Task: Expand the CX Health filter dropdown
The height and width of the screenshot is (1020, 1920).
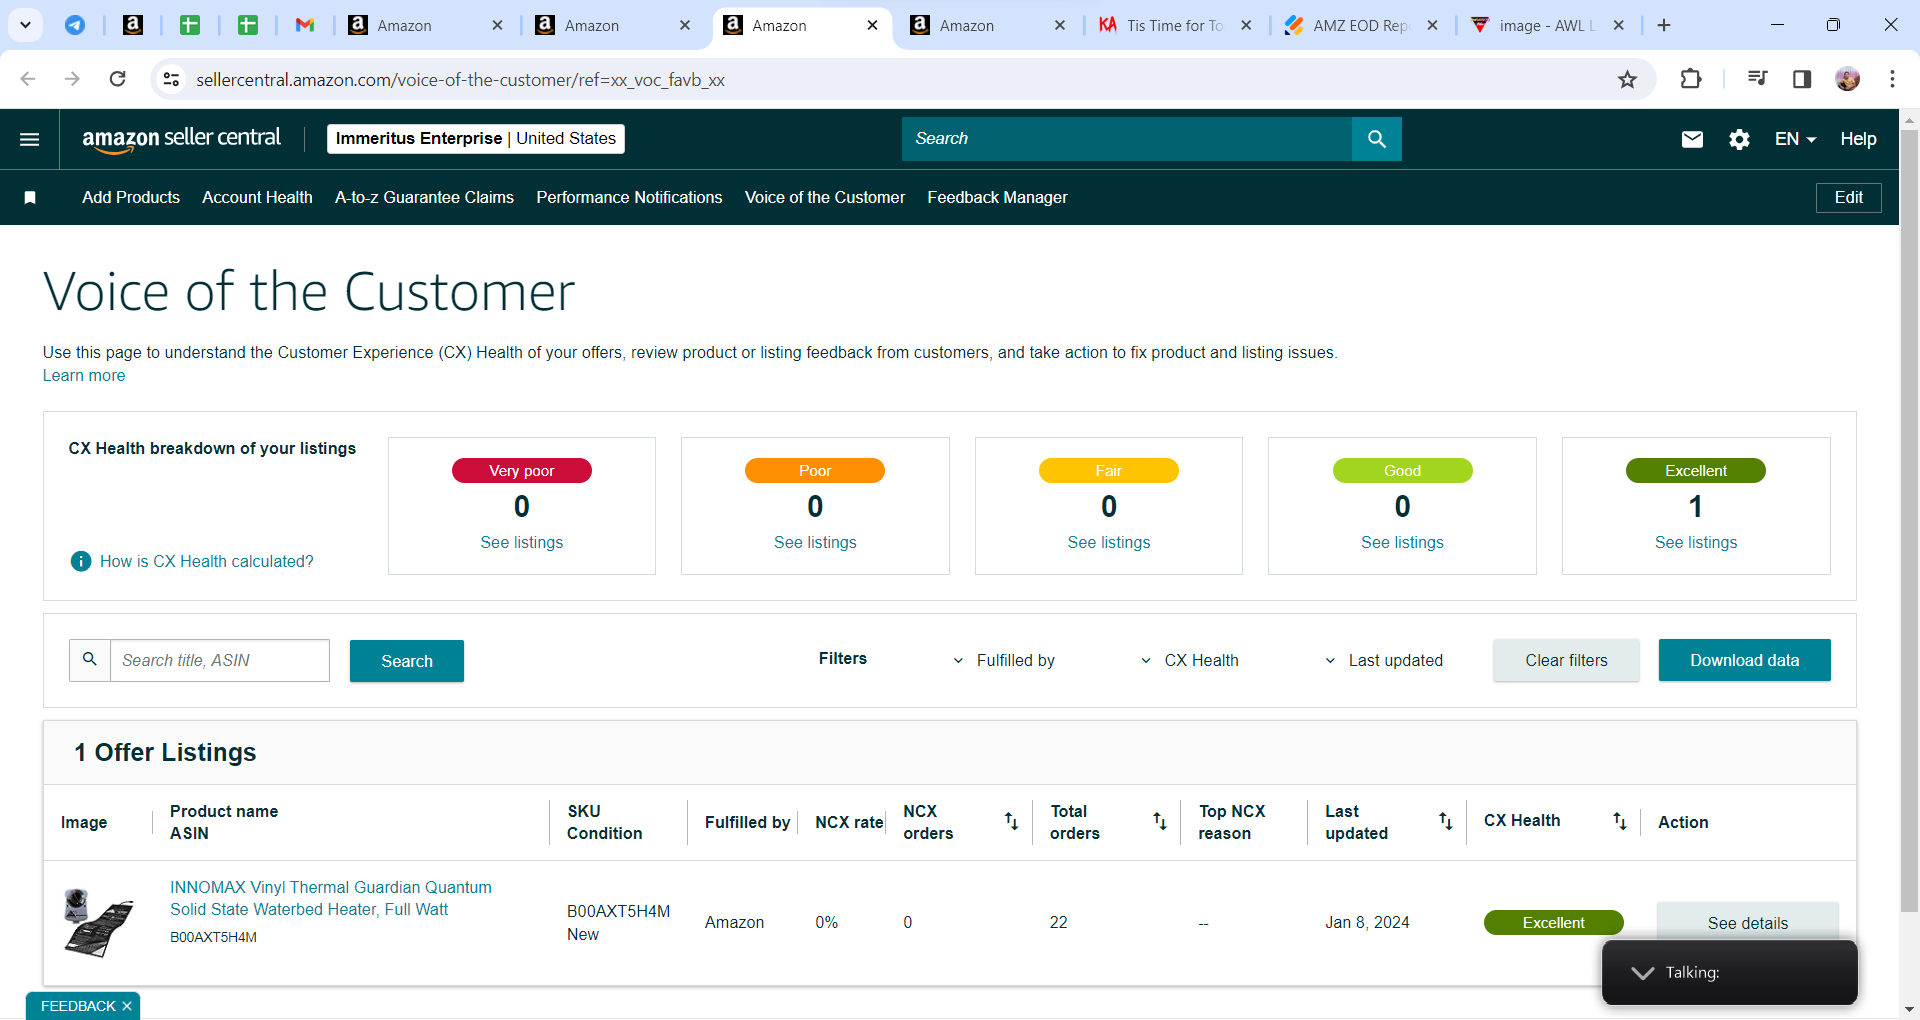Action: pyautogui.click(x=1190, y=660)
